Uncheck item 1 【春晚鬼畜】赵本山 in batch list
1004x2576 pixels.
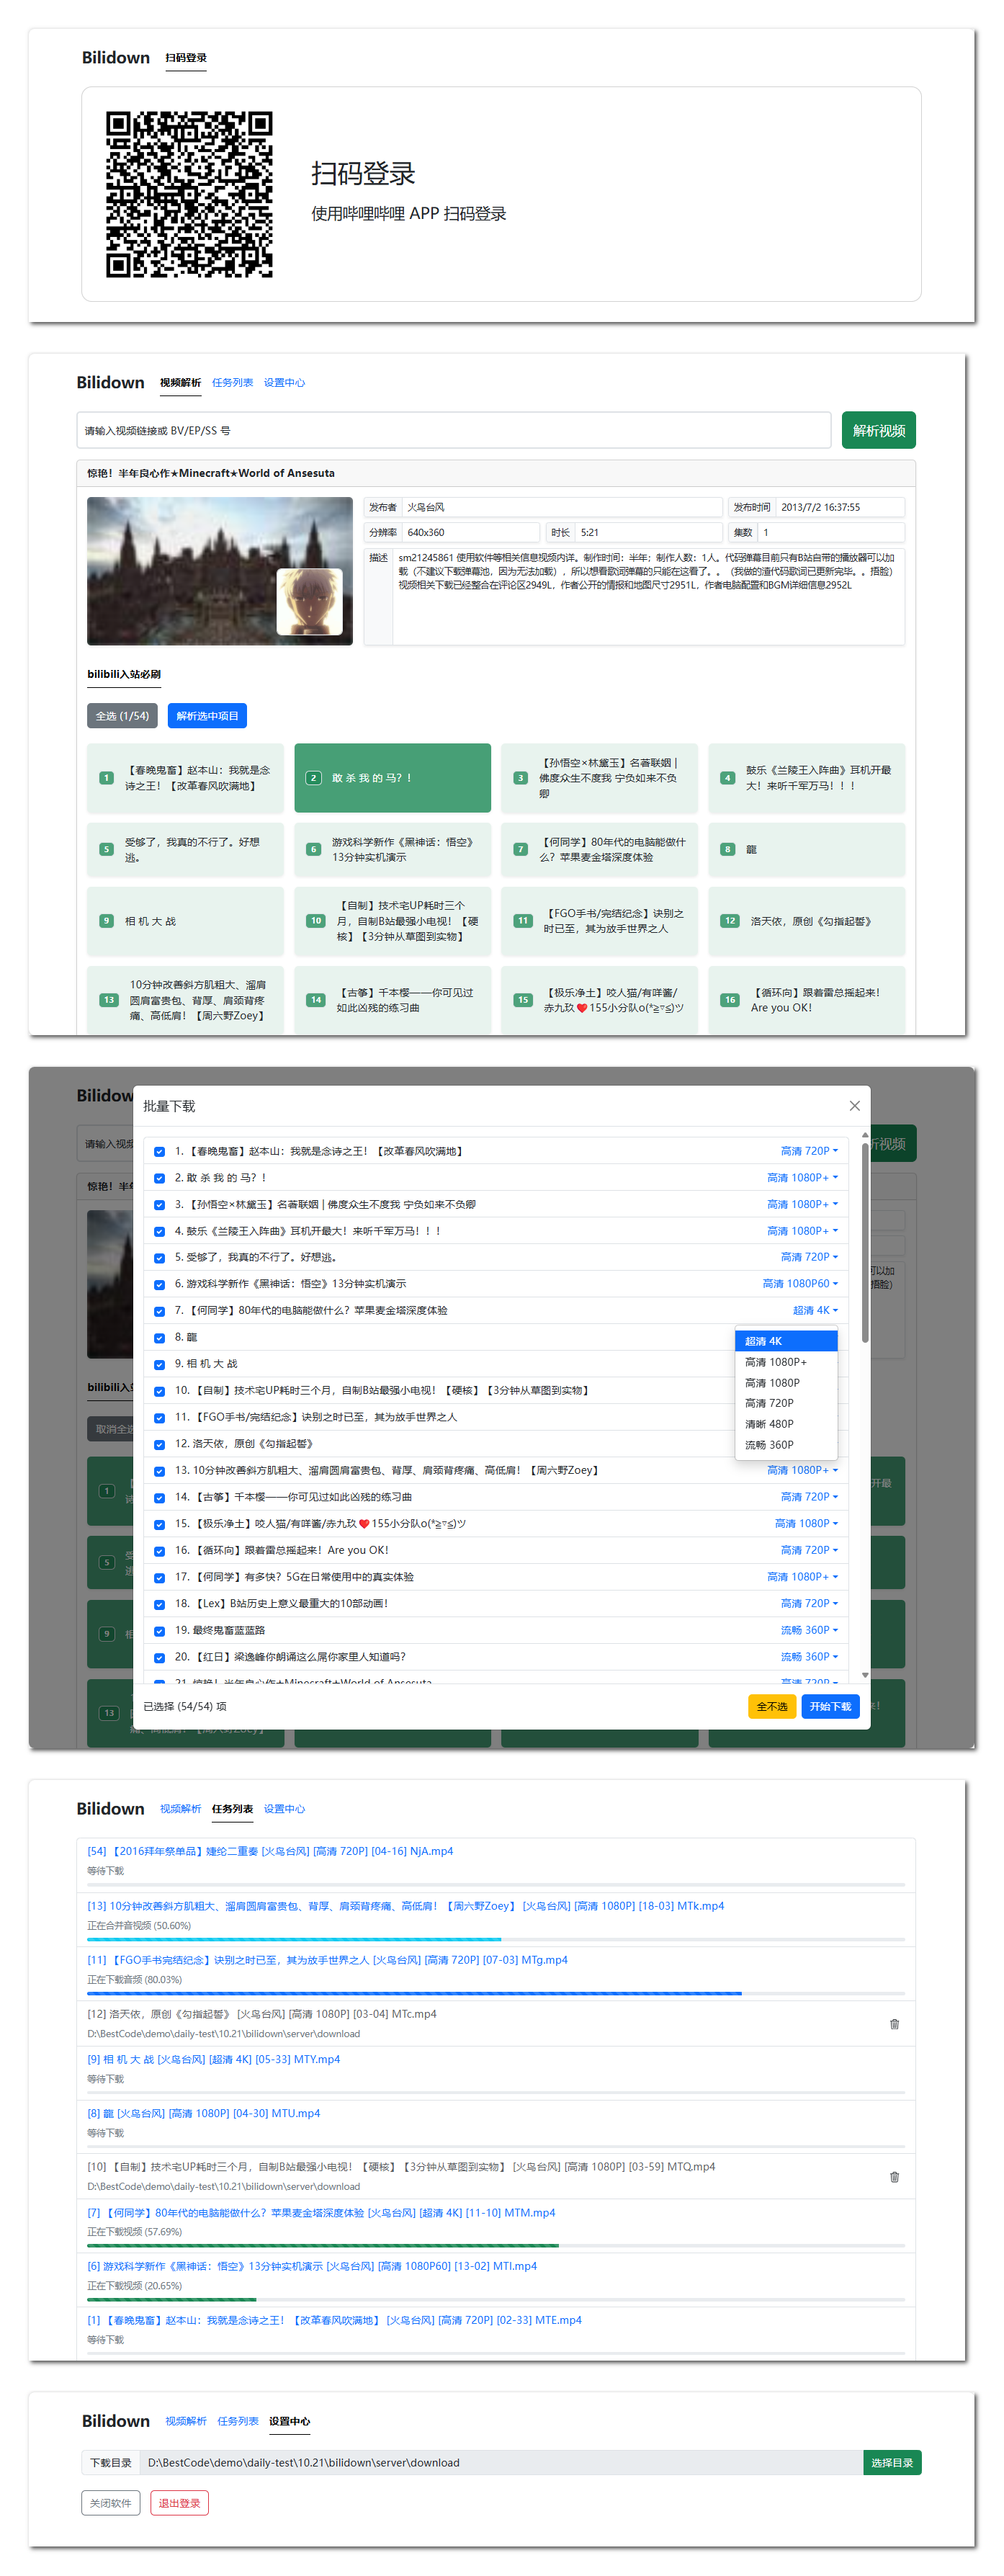[160, 1152]
